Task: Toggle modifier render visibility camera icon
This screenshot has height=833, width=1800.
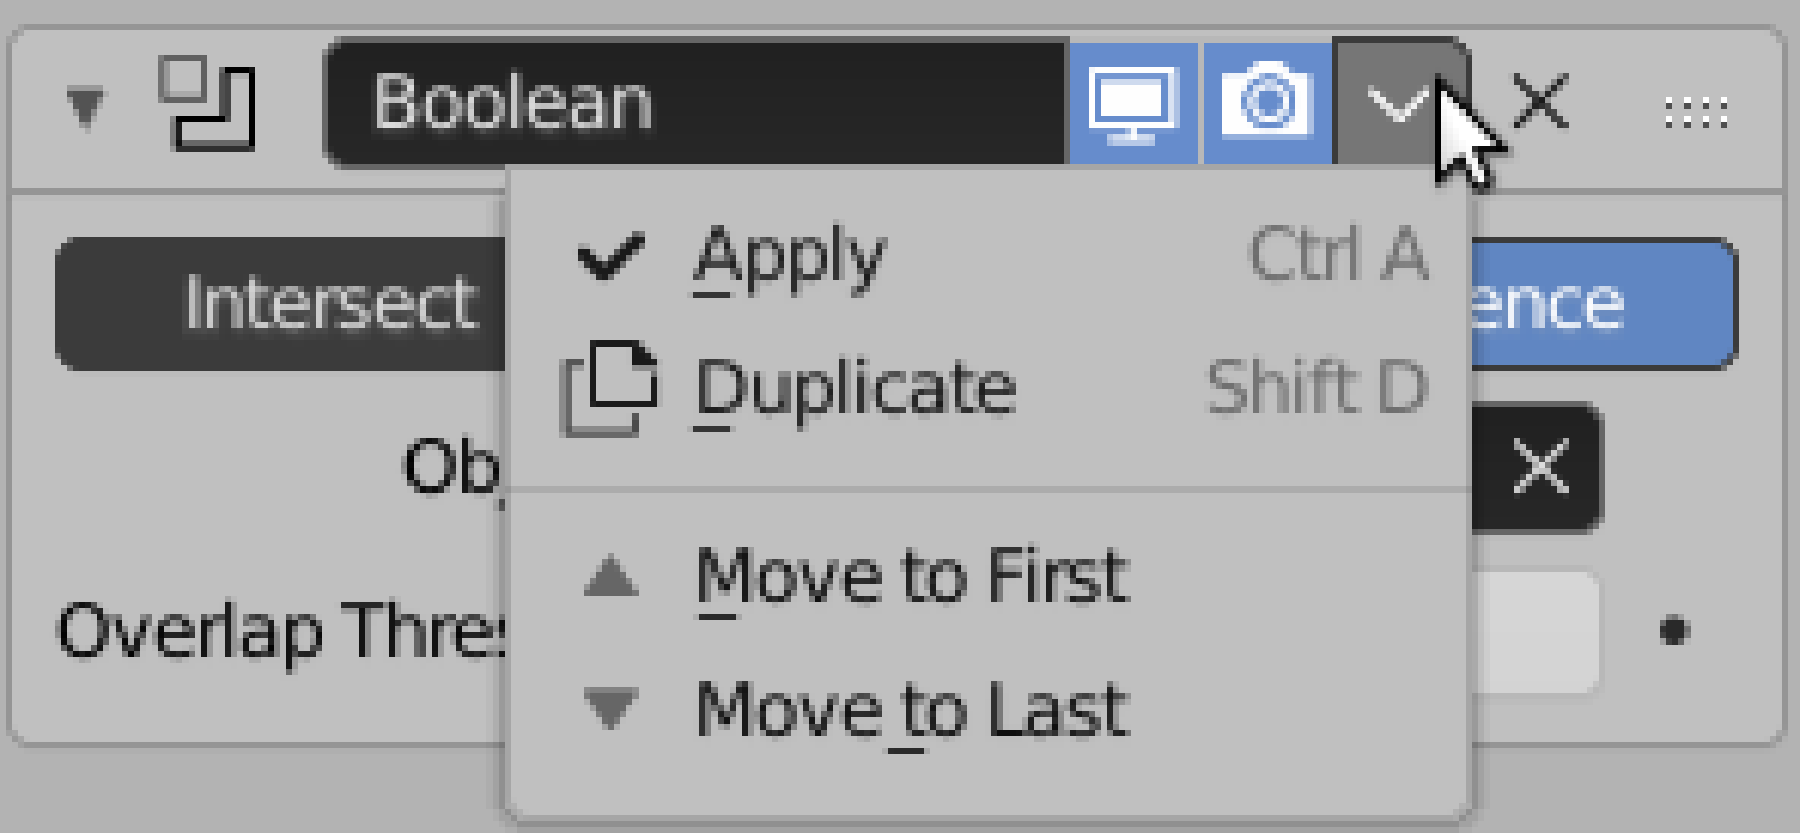Action: pos(1267,103)
